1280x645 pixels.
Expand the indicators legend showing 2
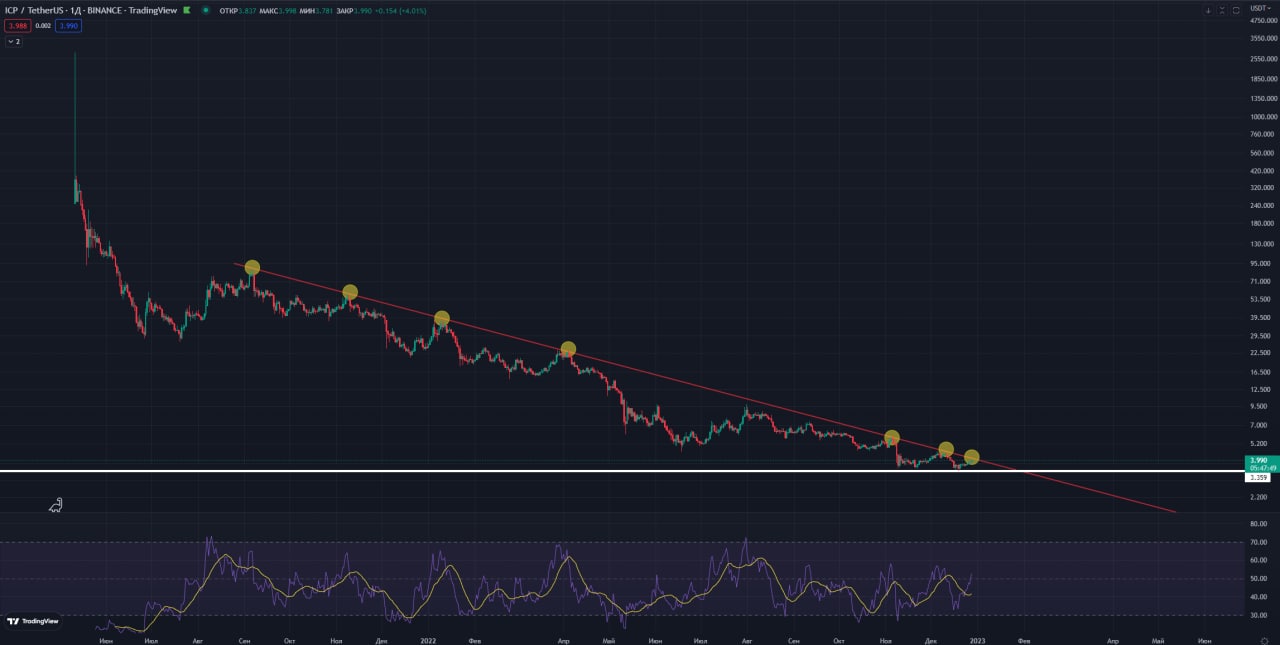tap(14, 42)
